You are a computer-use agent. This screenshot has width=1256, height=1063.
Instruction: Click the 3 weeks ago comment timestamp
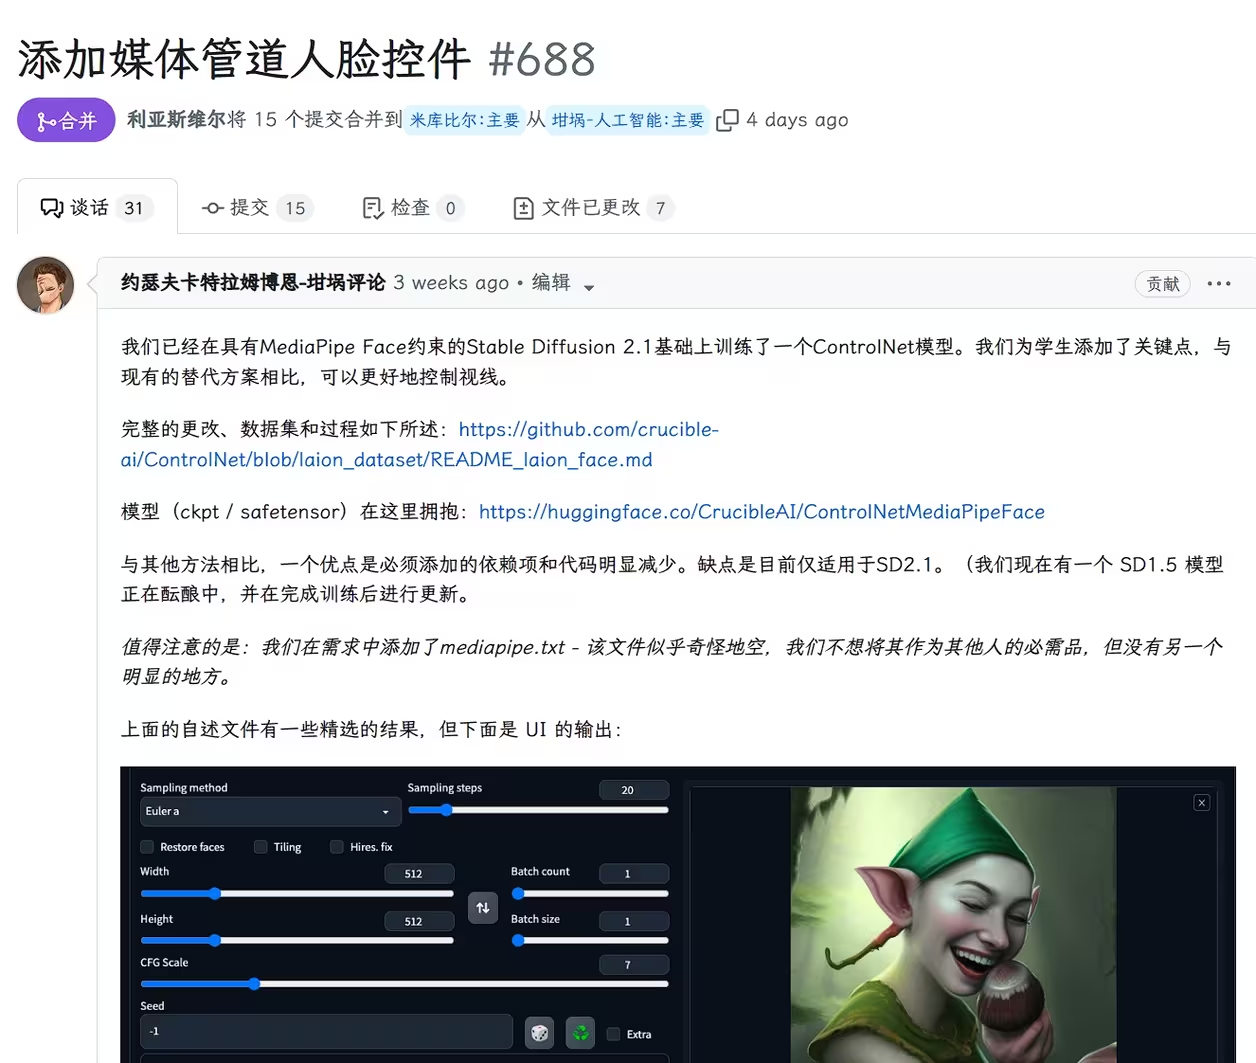click(451, 283)
